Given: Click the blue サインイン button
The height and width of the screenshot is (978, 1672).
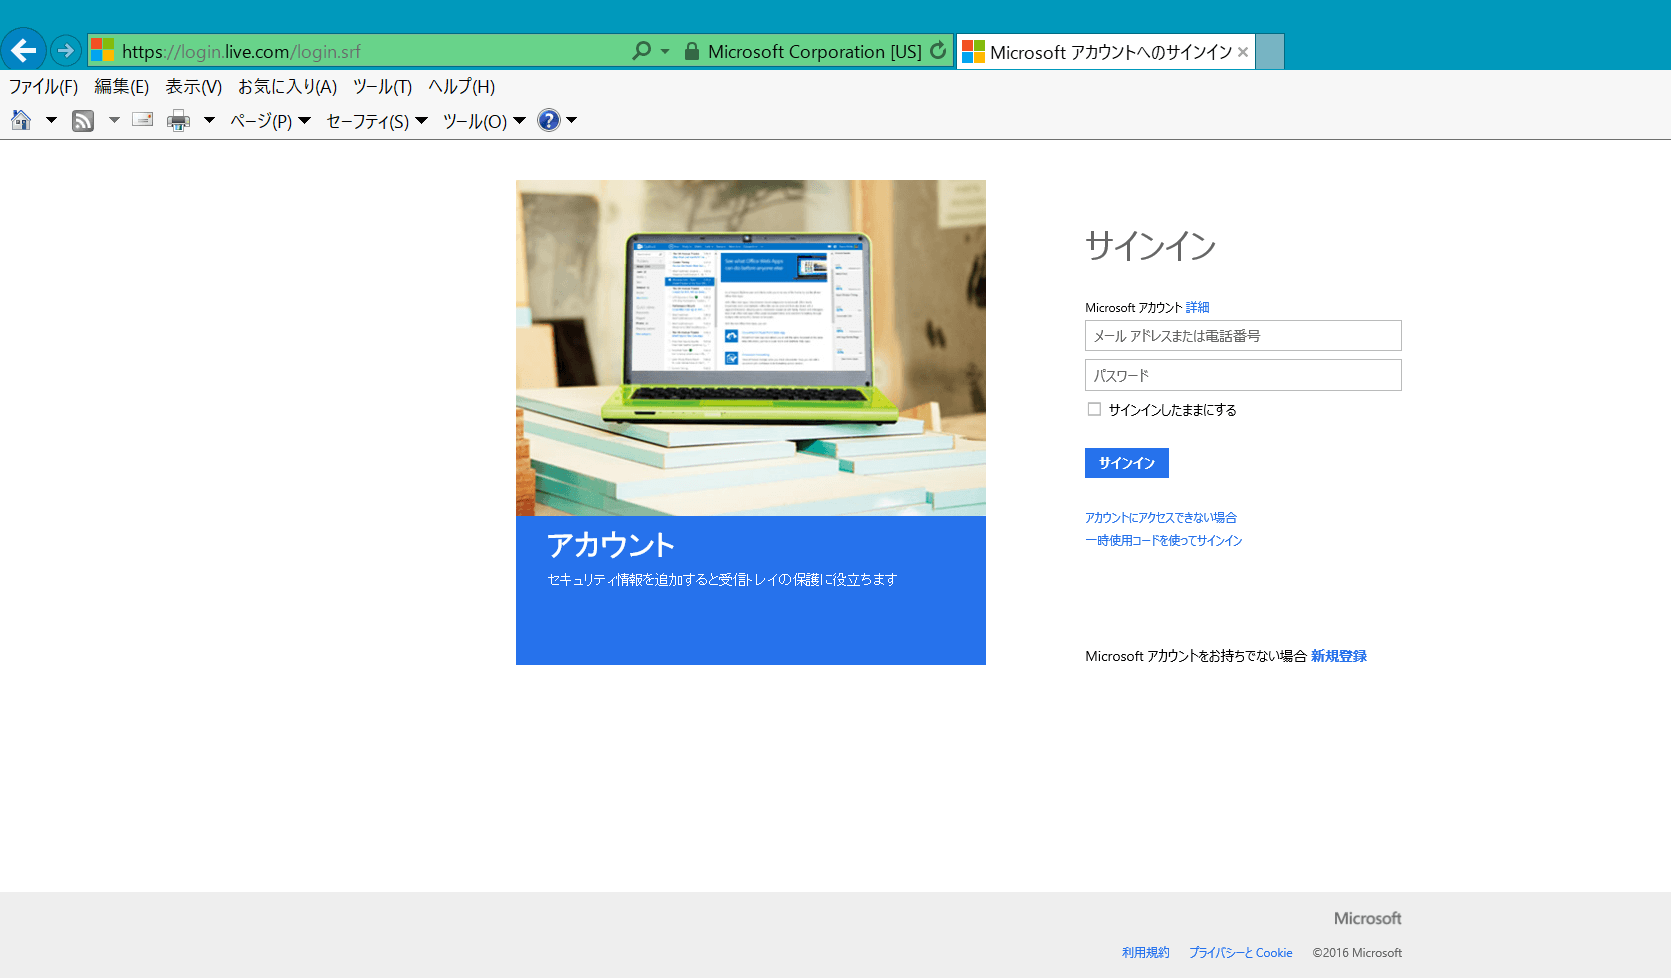Looking at the screenshot, I should coord(1127,463).
